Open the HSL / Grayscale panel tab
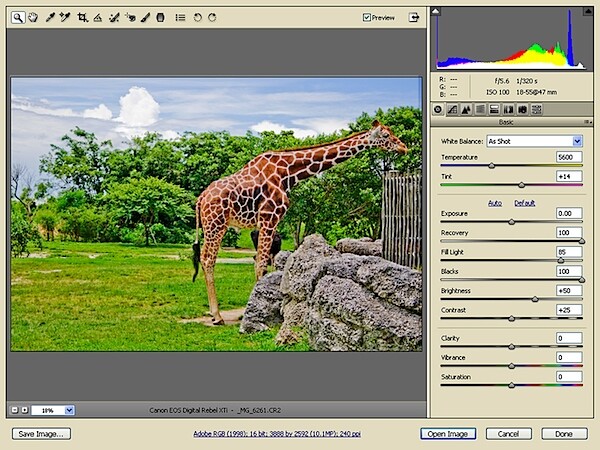 pyautogui.click(x=480, y=110)
